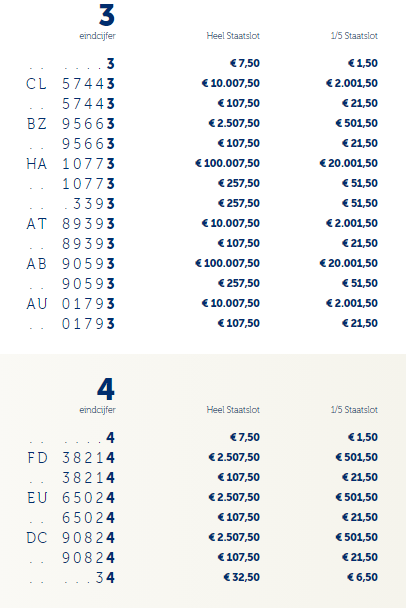Image resolution: width=406 pixels, height=609 pixels.
Task: Click € 20.001,50 in AB 90593 row
Action: click(x=348, y=263)
